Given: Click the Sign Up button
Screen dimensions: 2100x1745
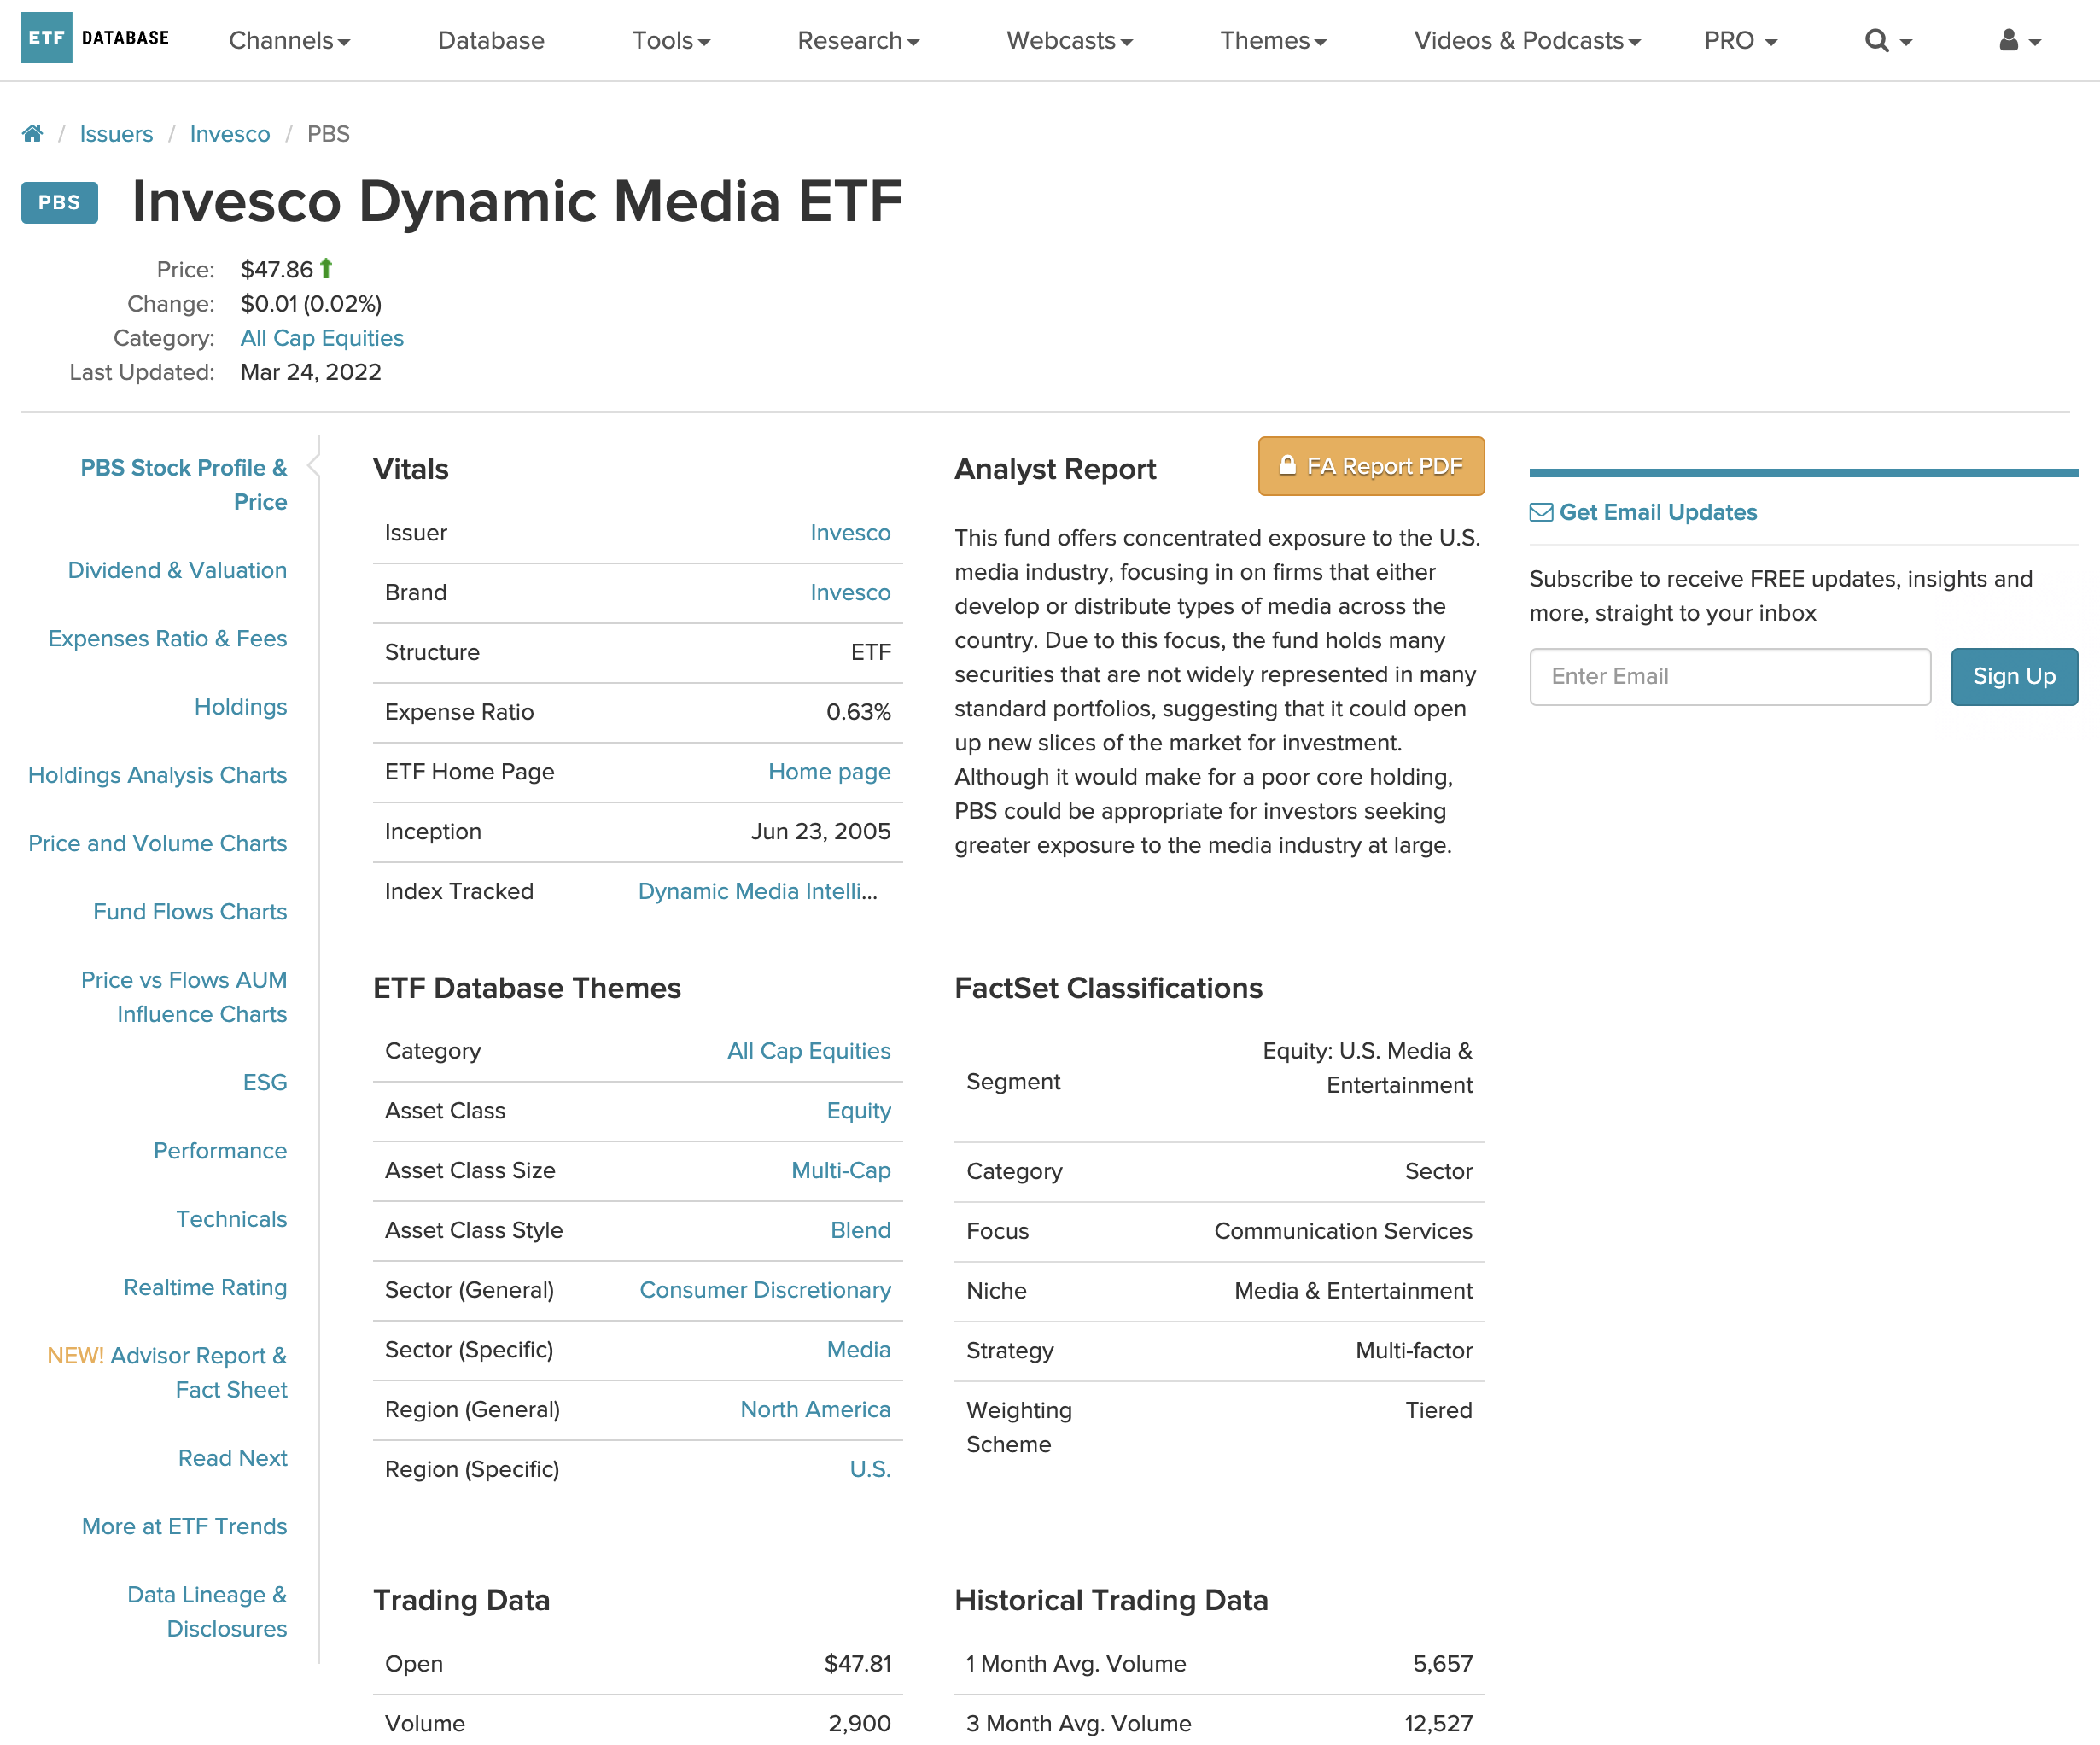Looking at the screenshot, I should point(2014,677).
